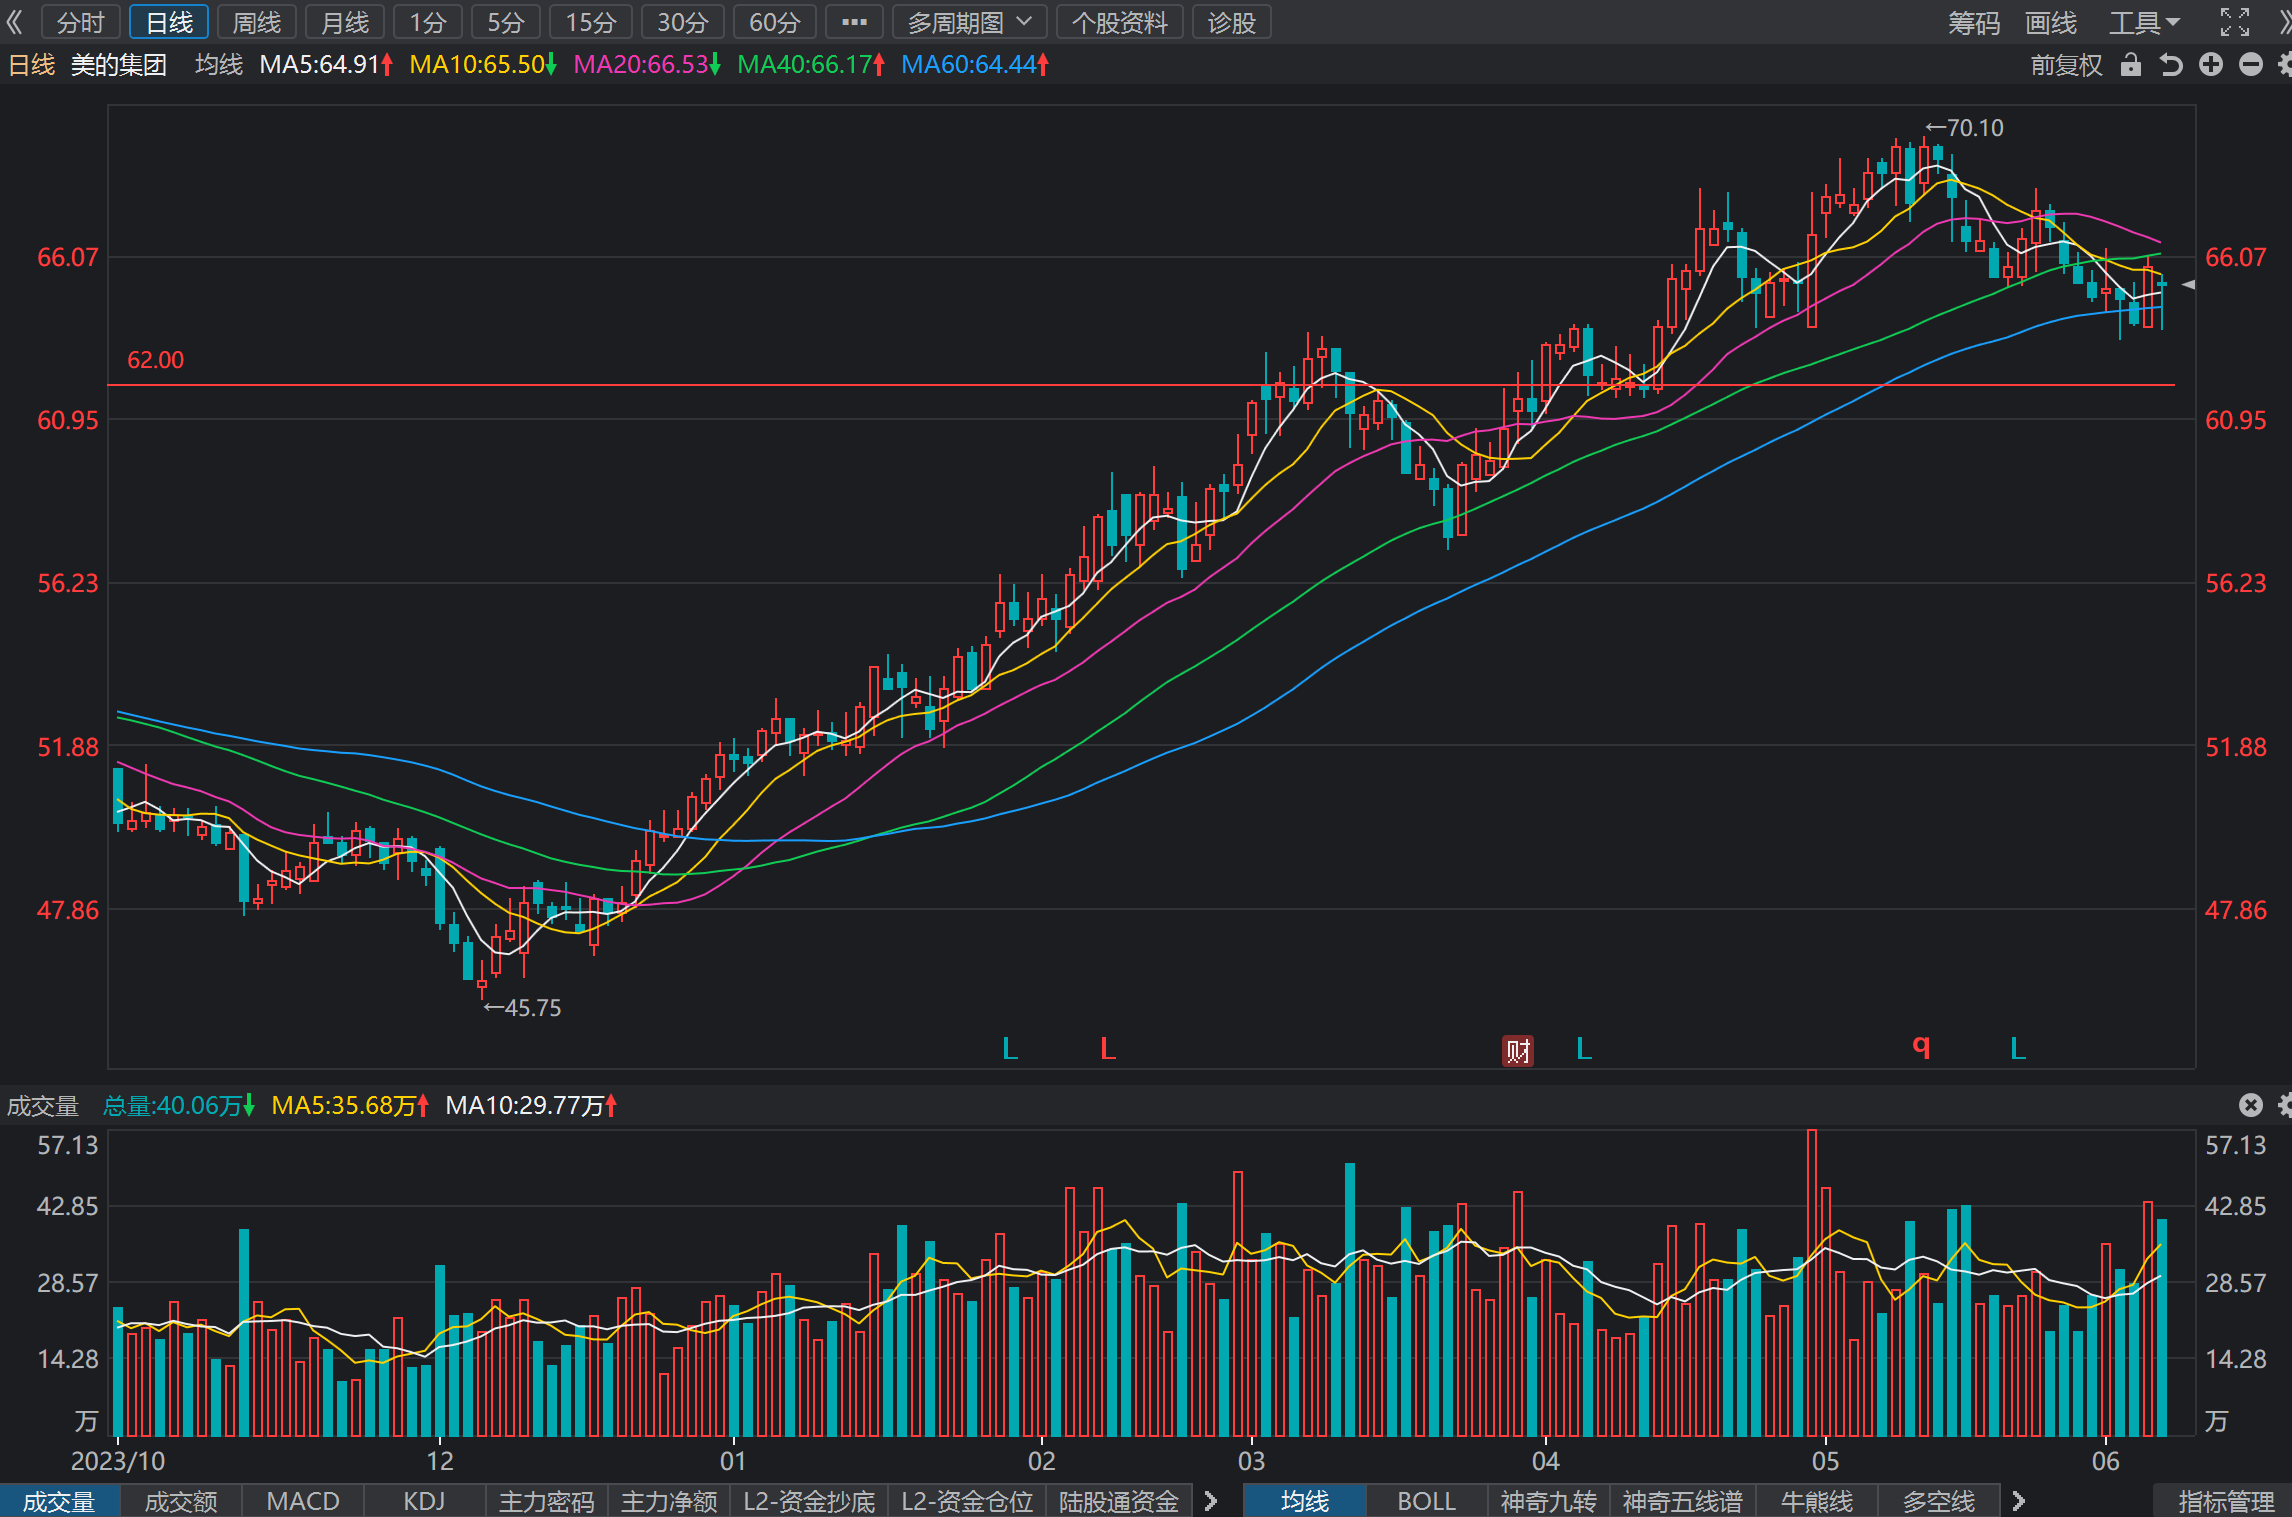
Task: Switch main overlay to 神奇九转
Action: (x=1549, y=1501)
